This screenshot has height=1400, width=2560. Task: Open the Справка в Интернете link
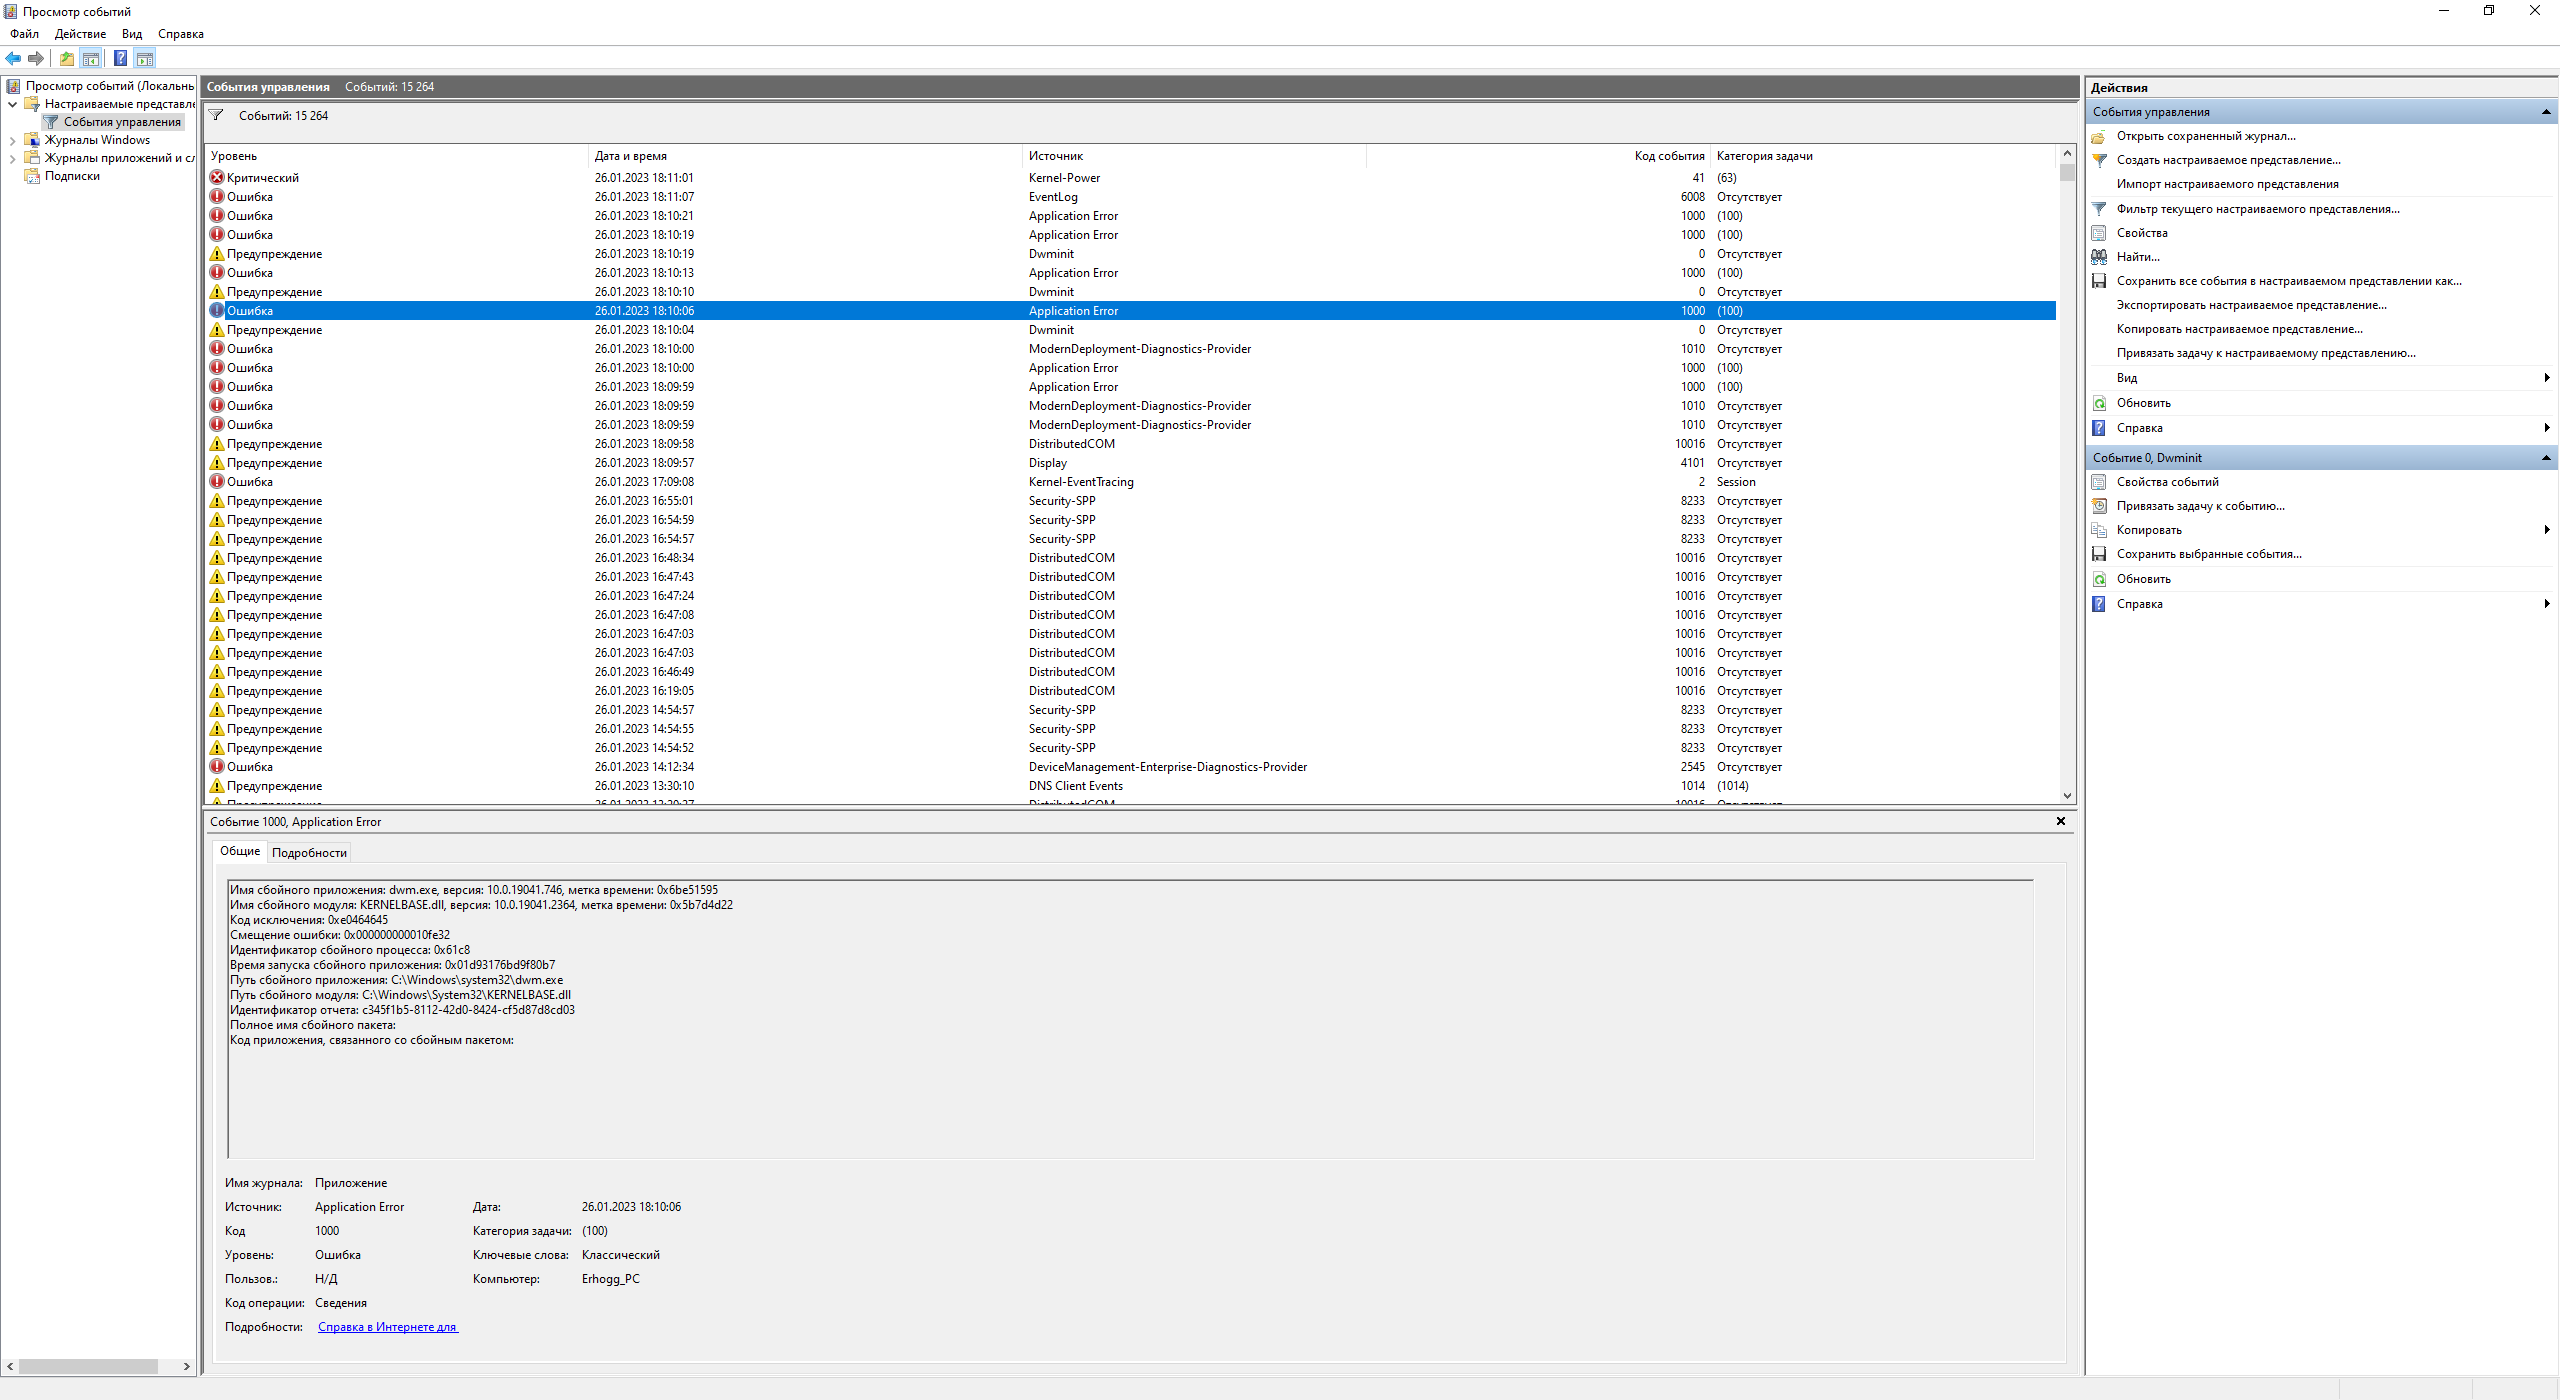pyautogui.click(x=387, y=1327)
